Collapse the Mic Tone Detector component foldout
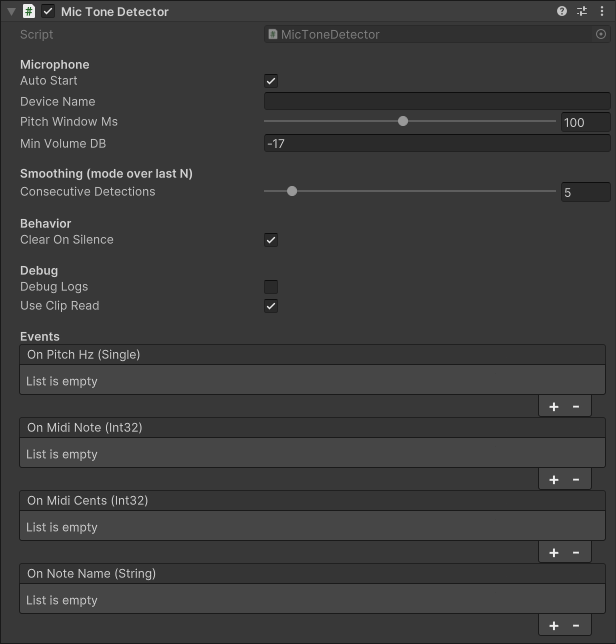This screenshot has width=616, height=644. pyautogui.click(x=11, y=12)
